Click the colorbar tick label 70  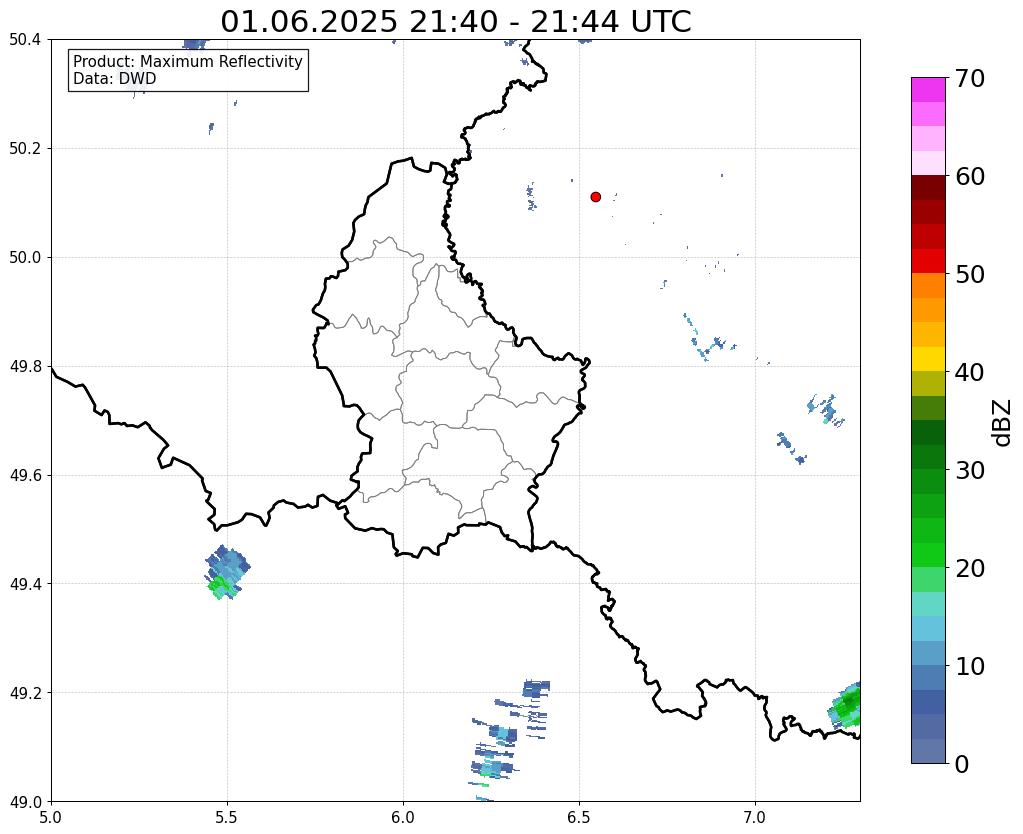[x=970, y=78]
